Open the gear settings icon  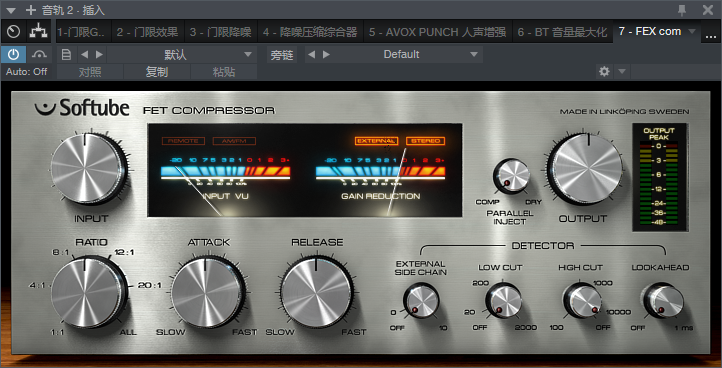coord(604,71)
